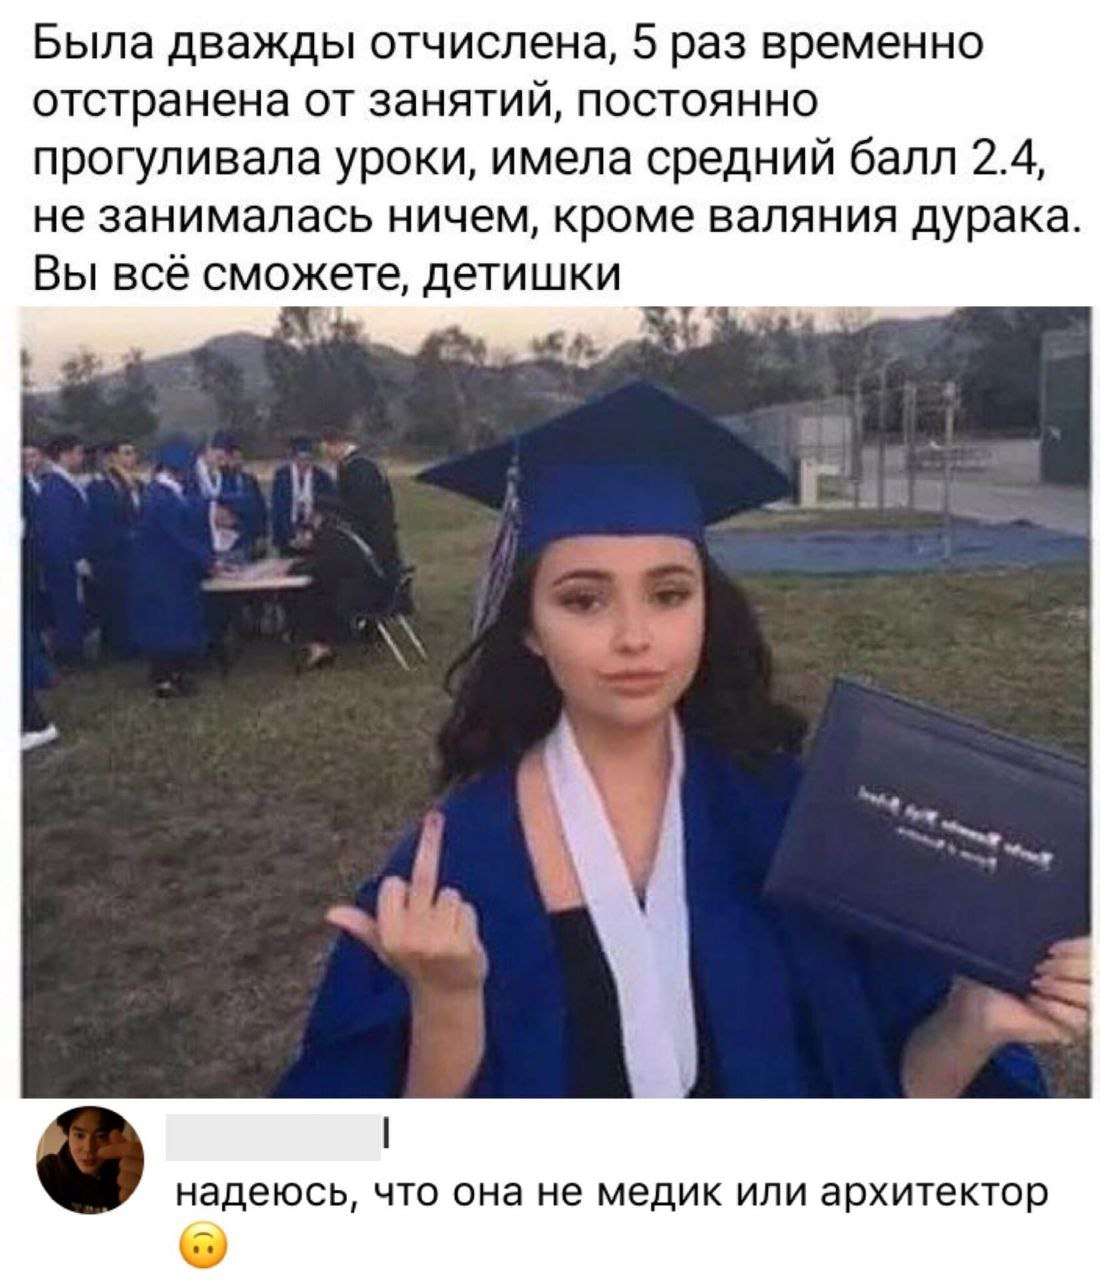The width and height of the screenshot is (1100, 1280).
Task: Open the graduation photo in full view
Action: coord(555,702)
